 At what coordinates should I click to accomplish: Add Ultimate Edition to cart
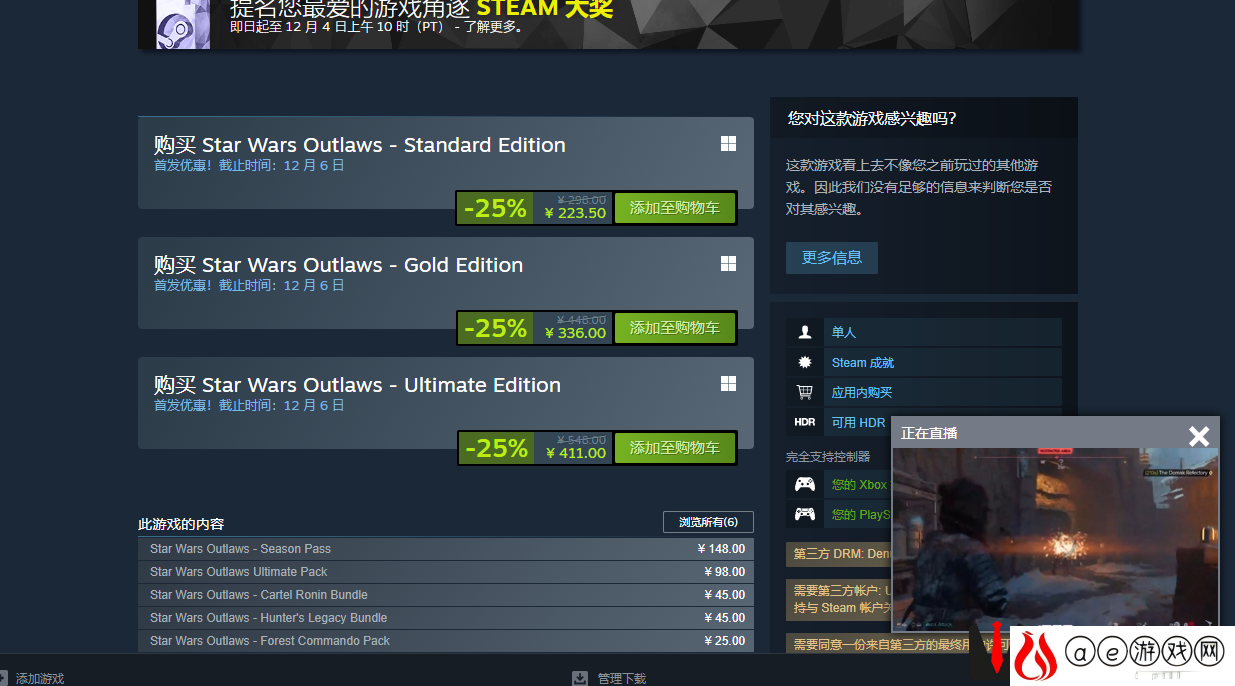[675, 448]
